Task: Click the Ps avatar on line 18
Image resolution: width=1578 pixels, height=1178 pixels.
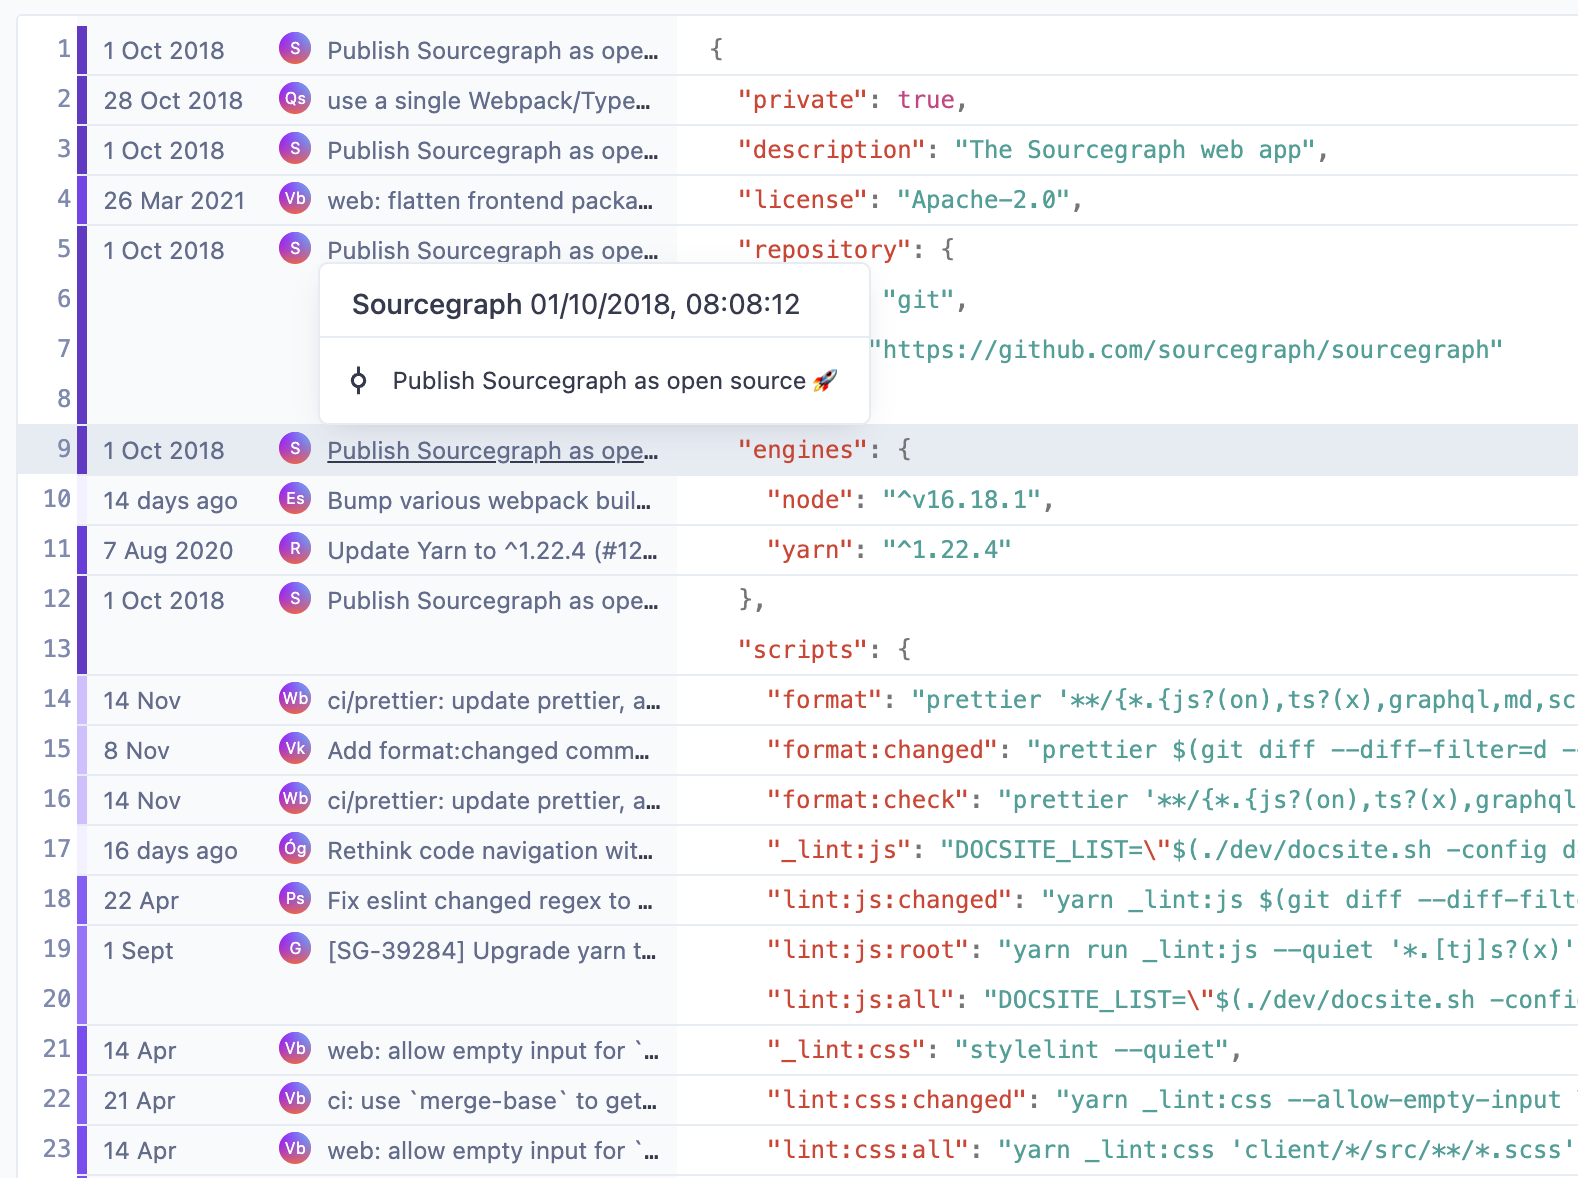Action: click(x=295, y=898)
